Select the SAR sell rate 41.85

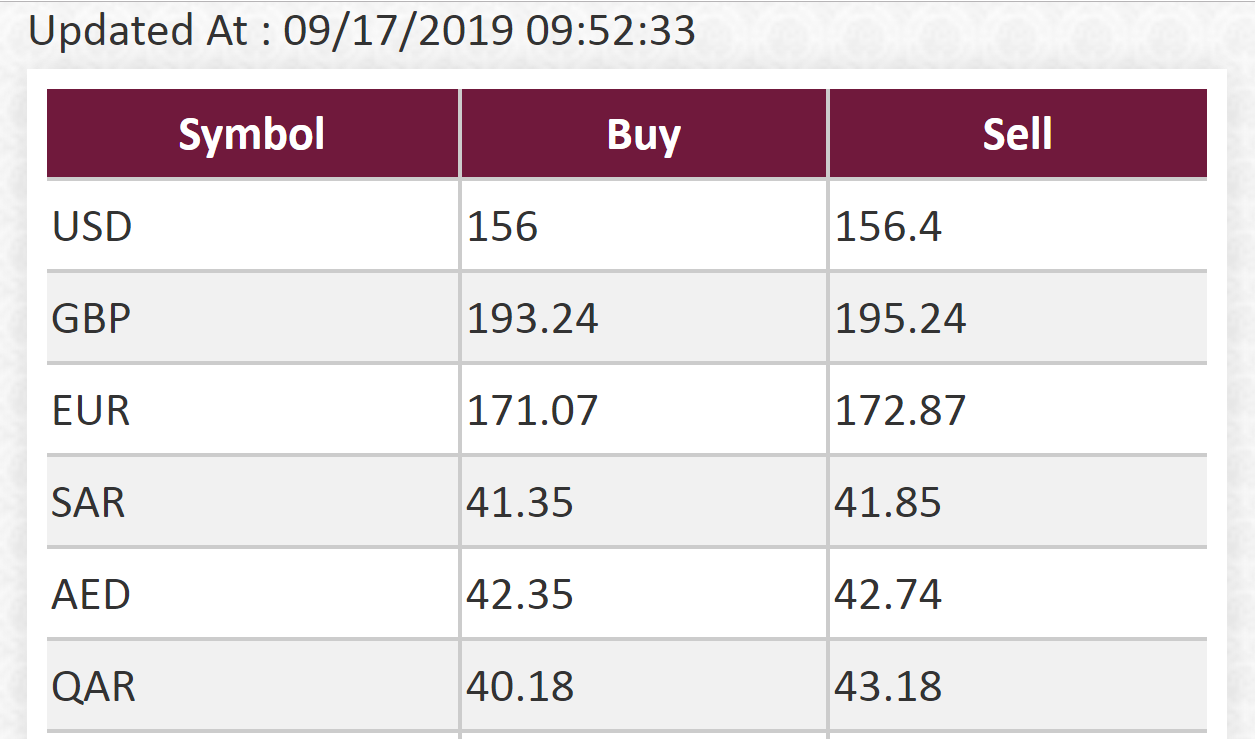coord(888,502)
